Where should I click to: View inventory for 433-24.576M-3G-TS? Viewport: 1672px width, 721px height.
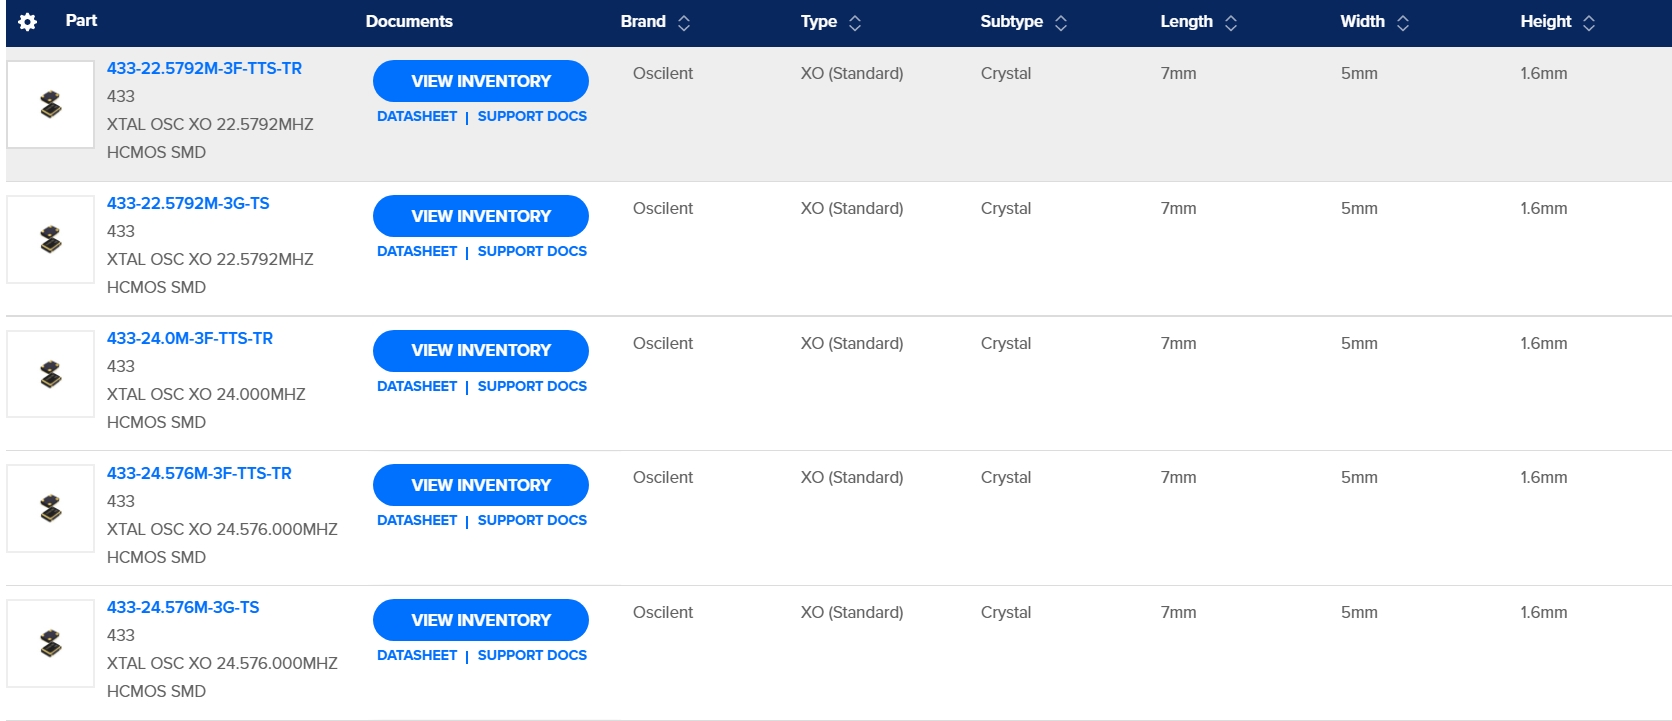(481, 620)
